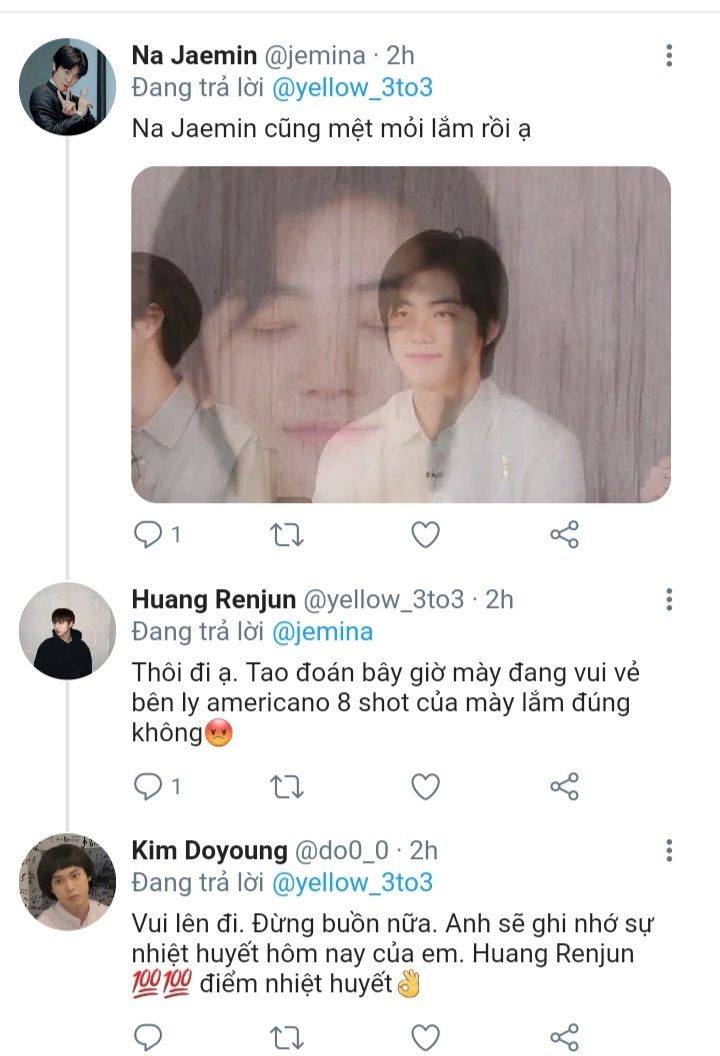This screenshot has width=720, height=1056.
Task: Share Huang Renjun's tweet
Action: coord(565,787)
